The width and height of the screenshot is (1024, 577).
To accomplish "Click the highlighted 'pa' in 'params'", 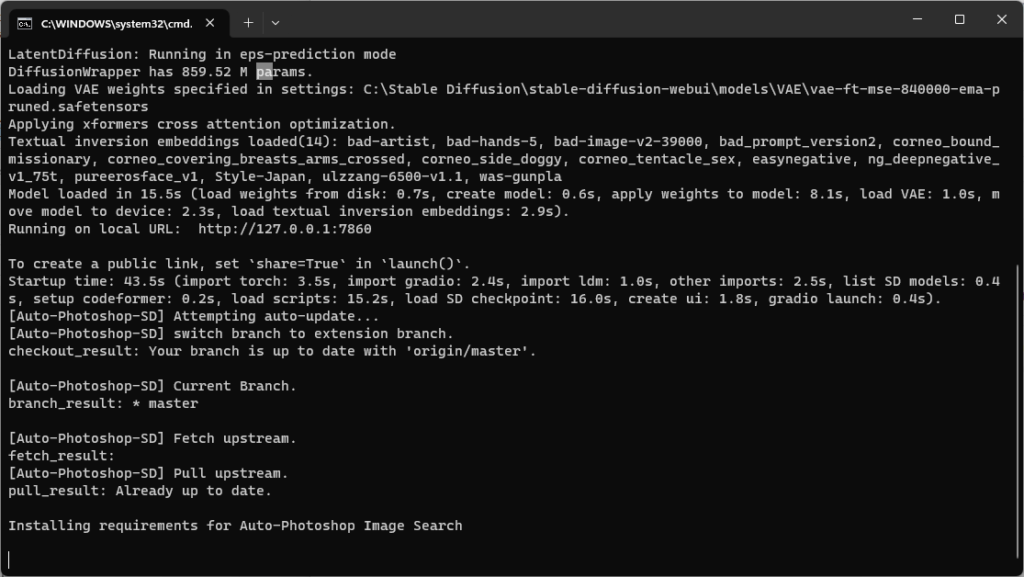I will (x=264, y=72).
